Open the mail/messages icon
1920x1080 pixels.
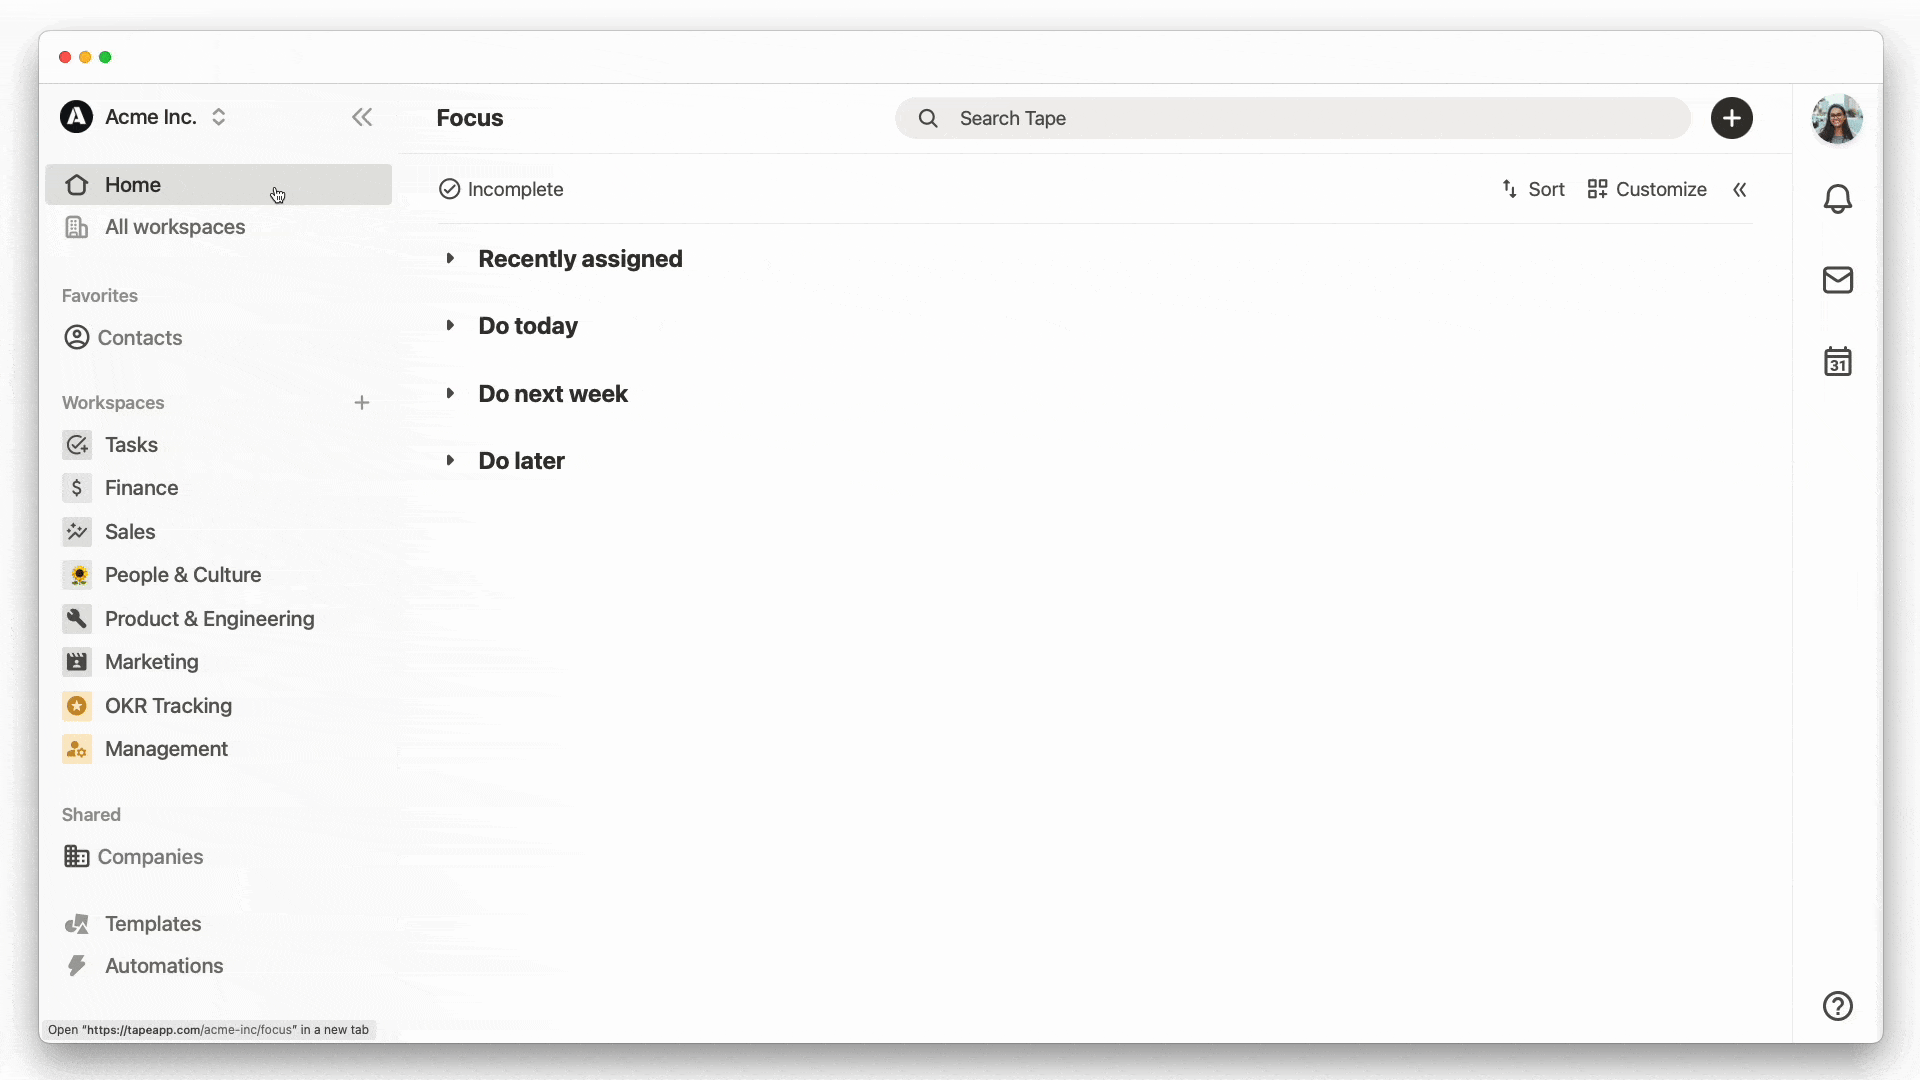tap(1837, 280)
